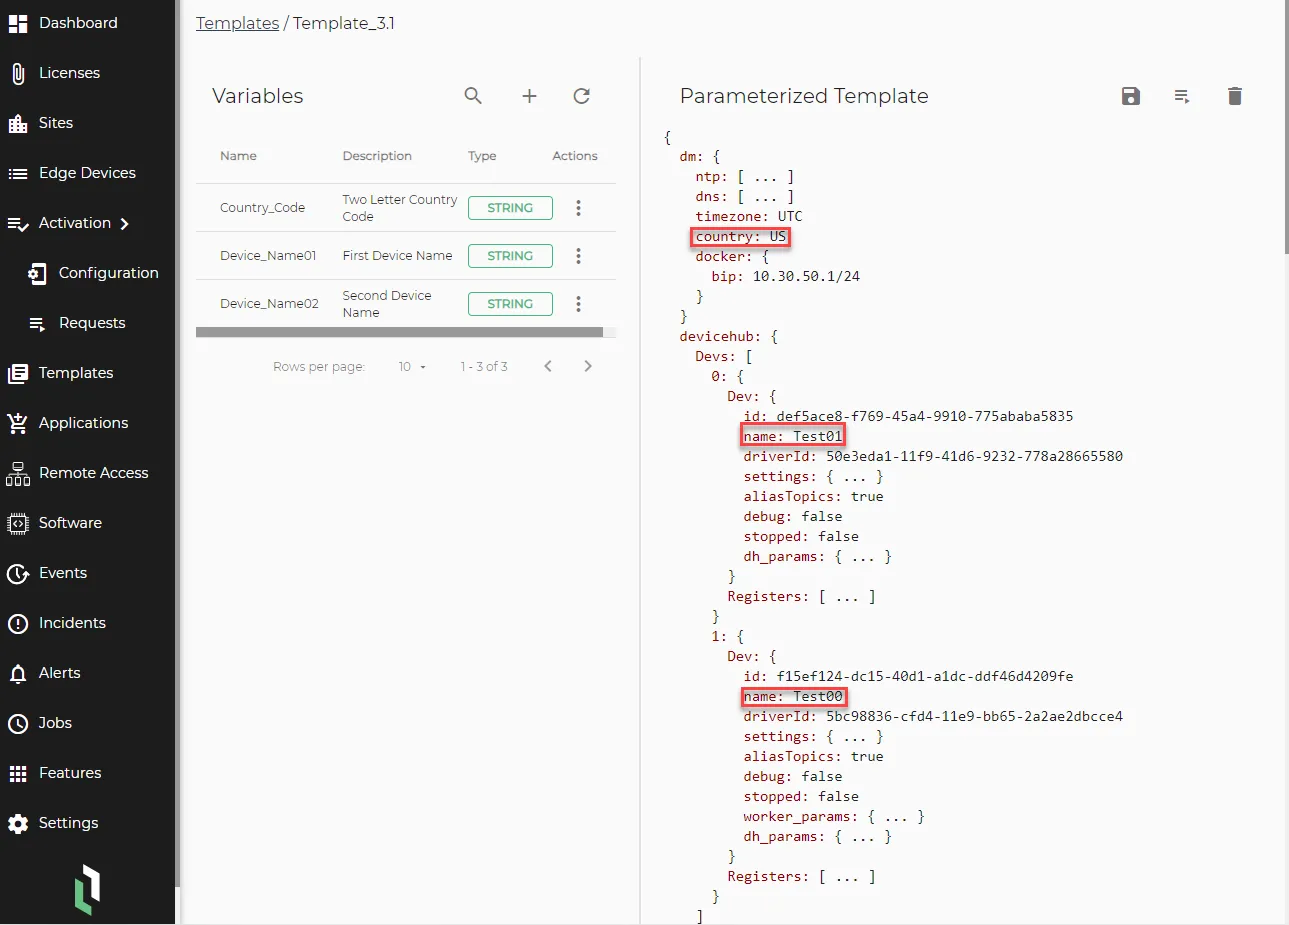Click the Dashboard sidebar icon
The height and width of the screenshot is (925, 1289).
(18, 23)
